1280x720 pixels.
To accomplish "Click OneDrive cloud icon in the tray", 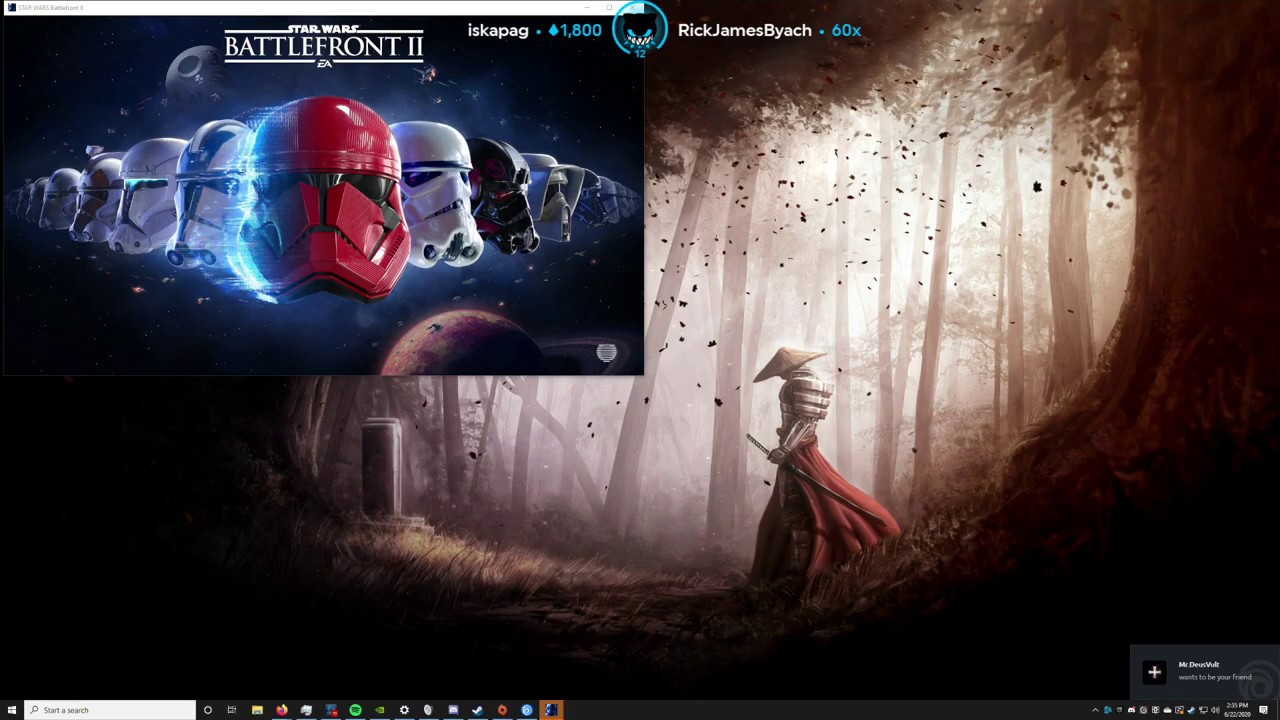I will tap(1167, 710).
